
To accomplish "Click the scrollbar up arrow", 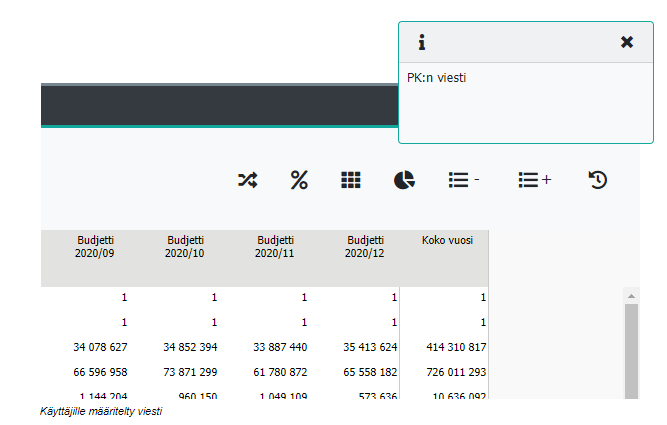I will click(x=631, y=296).
